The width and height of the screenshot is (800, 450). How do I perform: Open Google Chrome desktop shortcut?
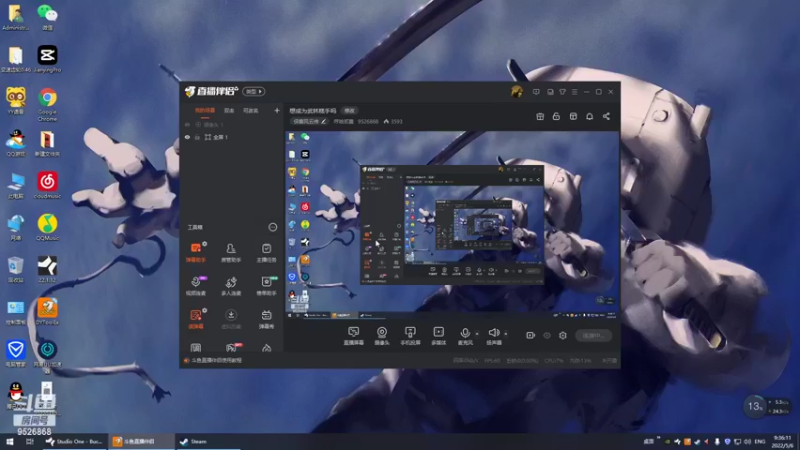pos(47,104)
